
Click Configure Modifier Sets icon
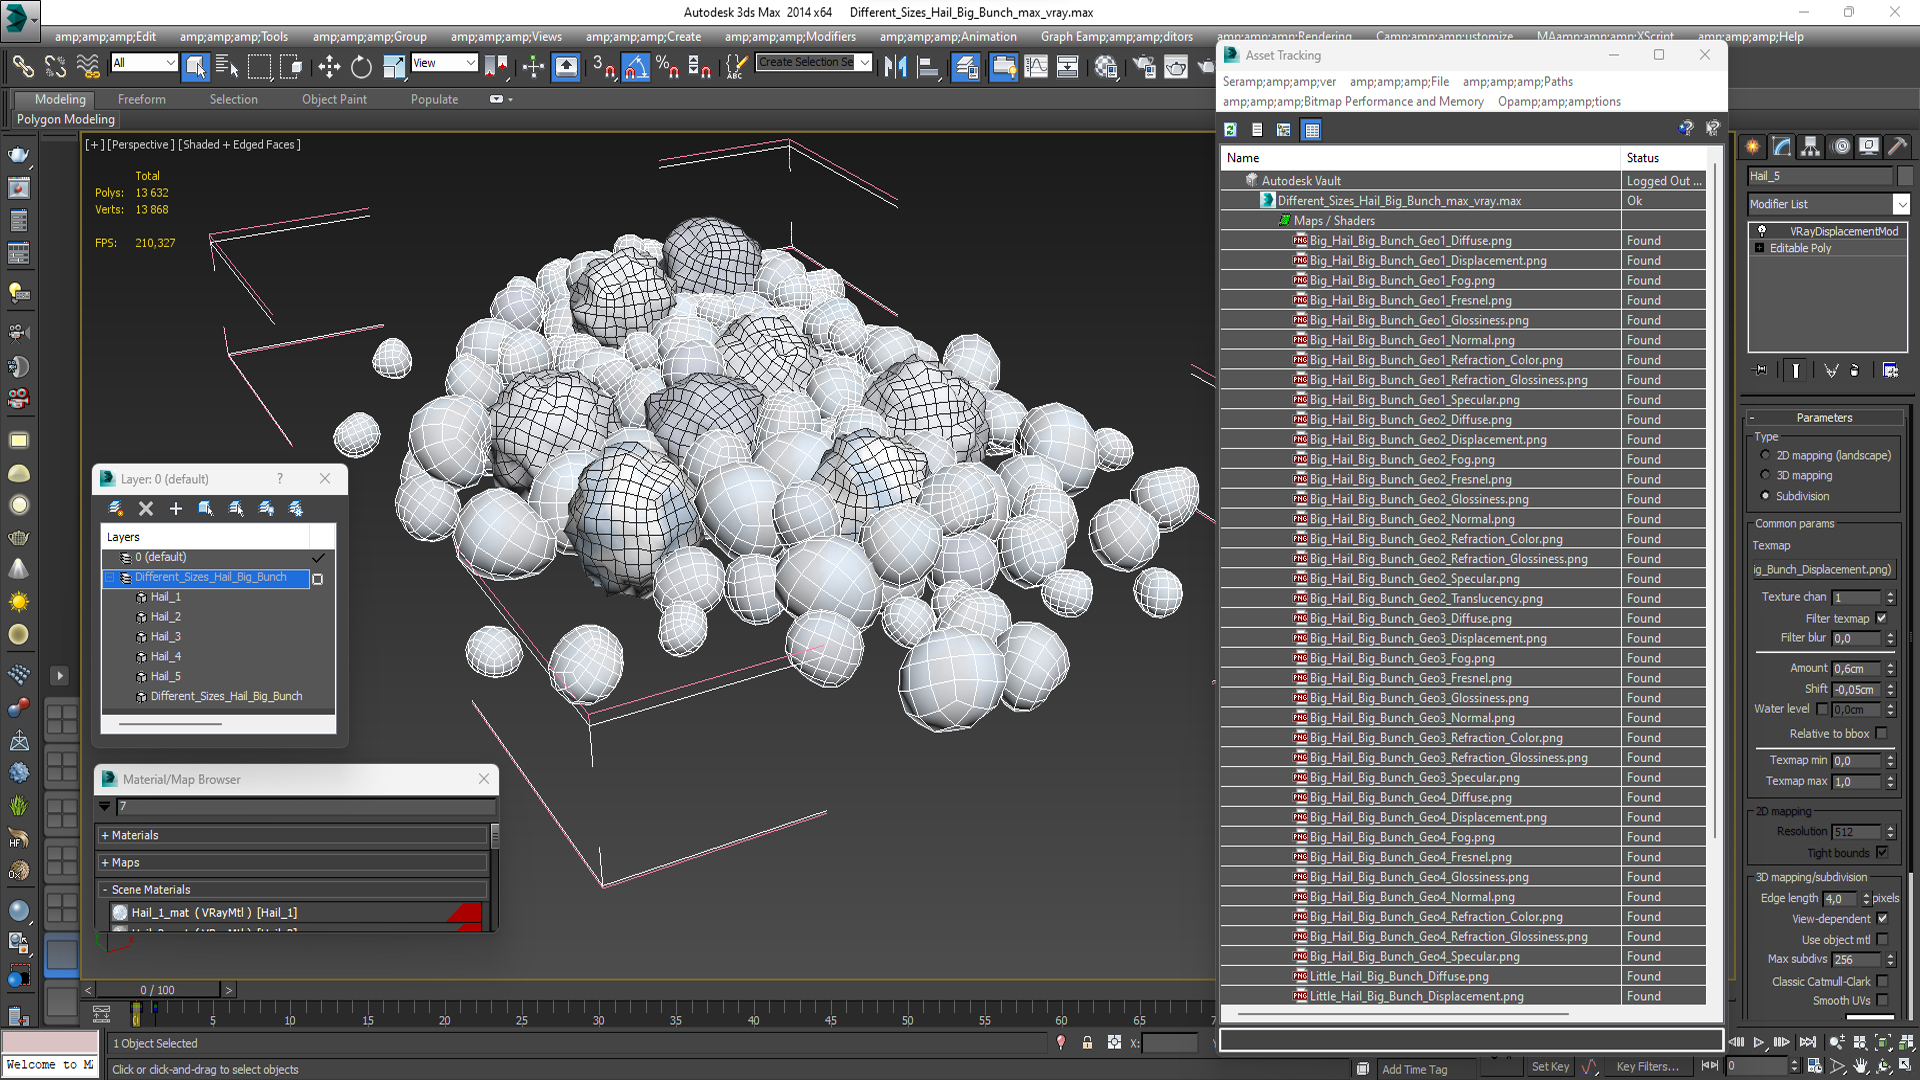(1890, 370)
